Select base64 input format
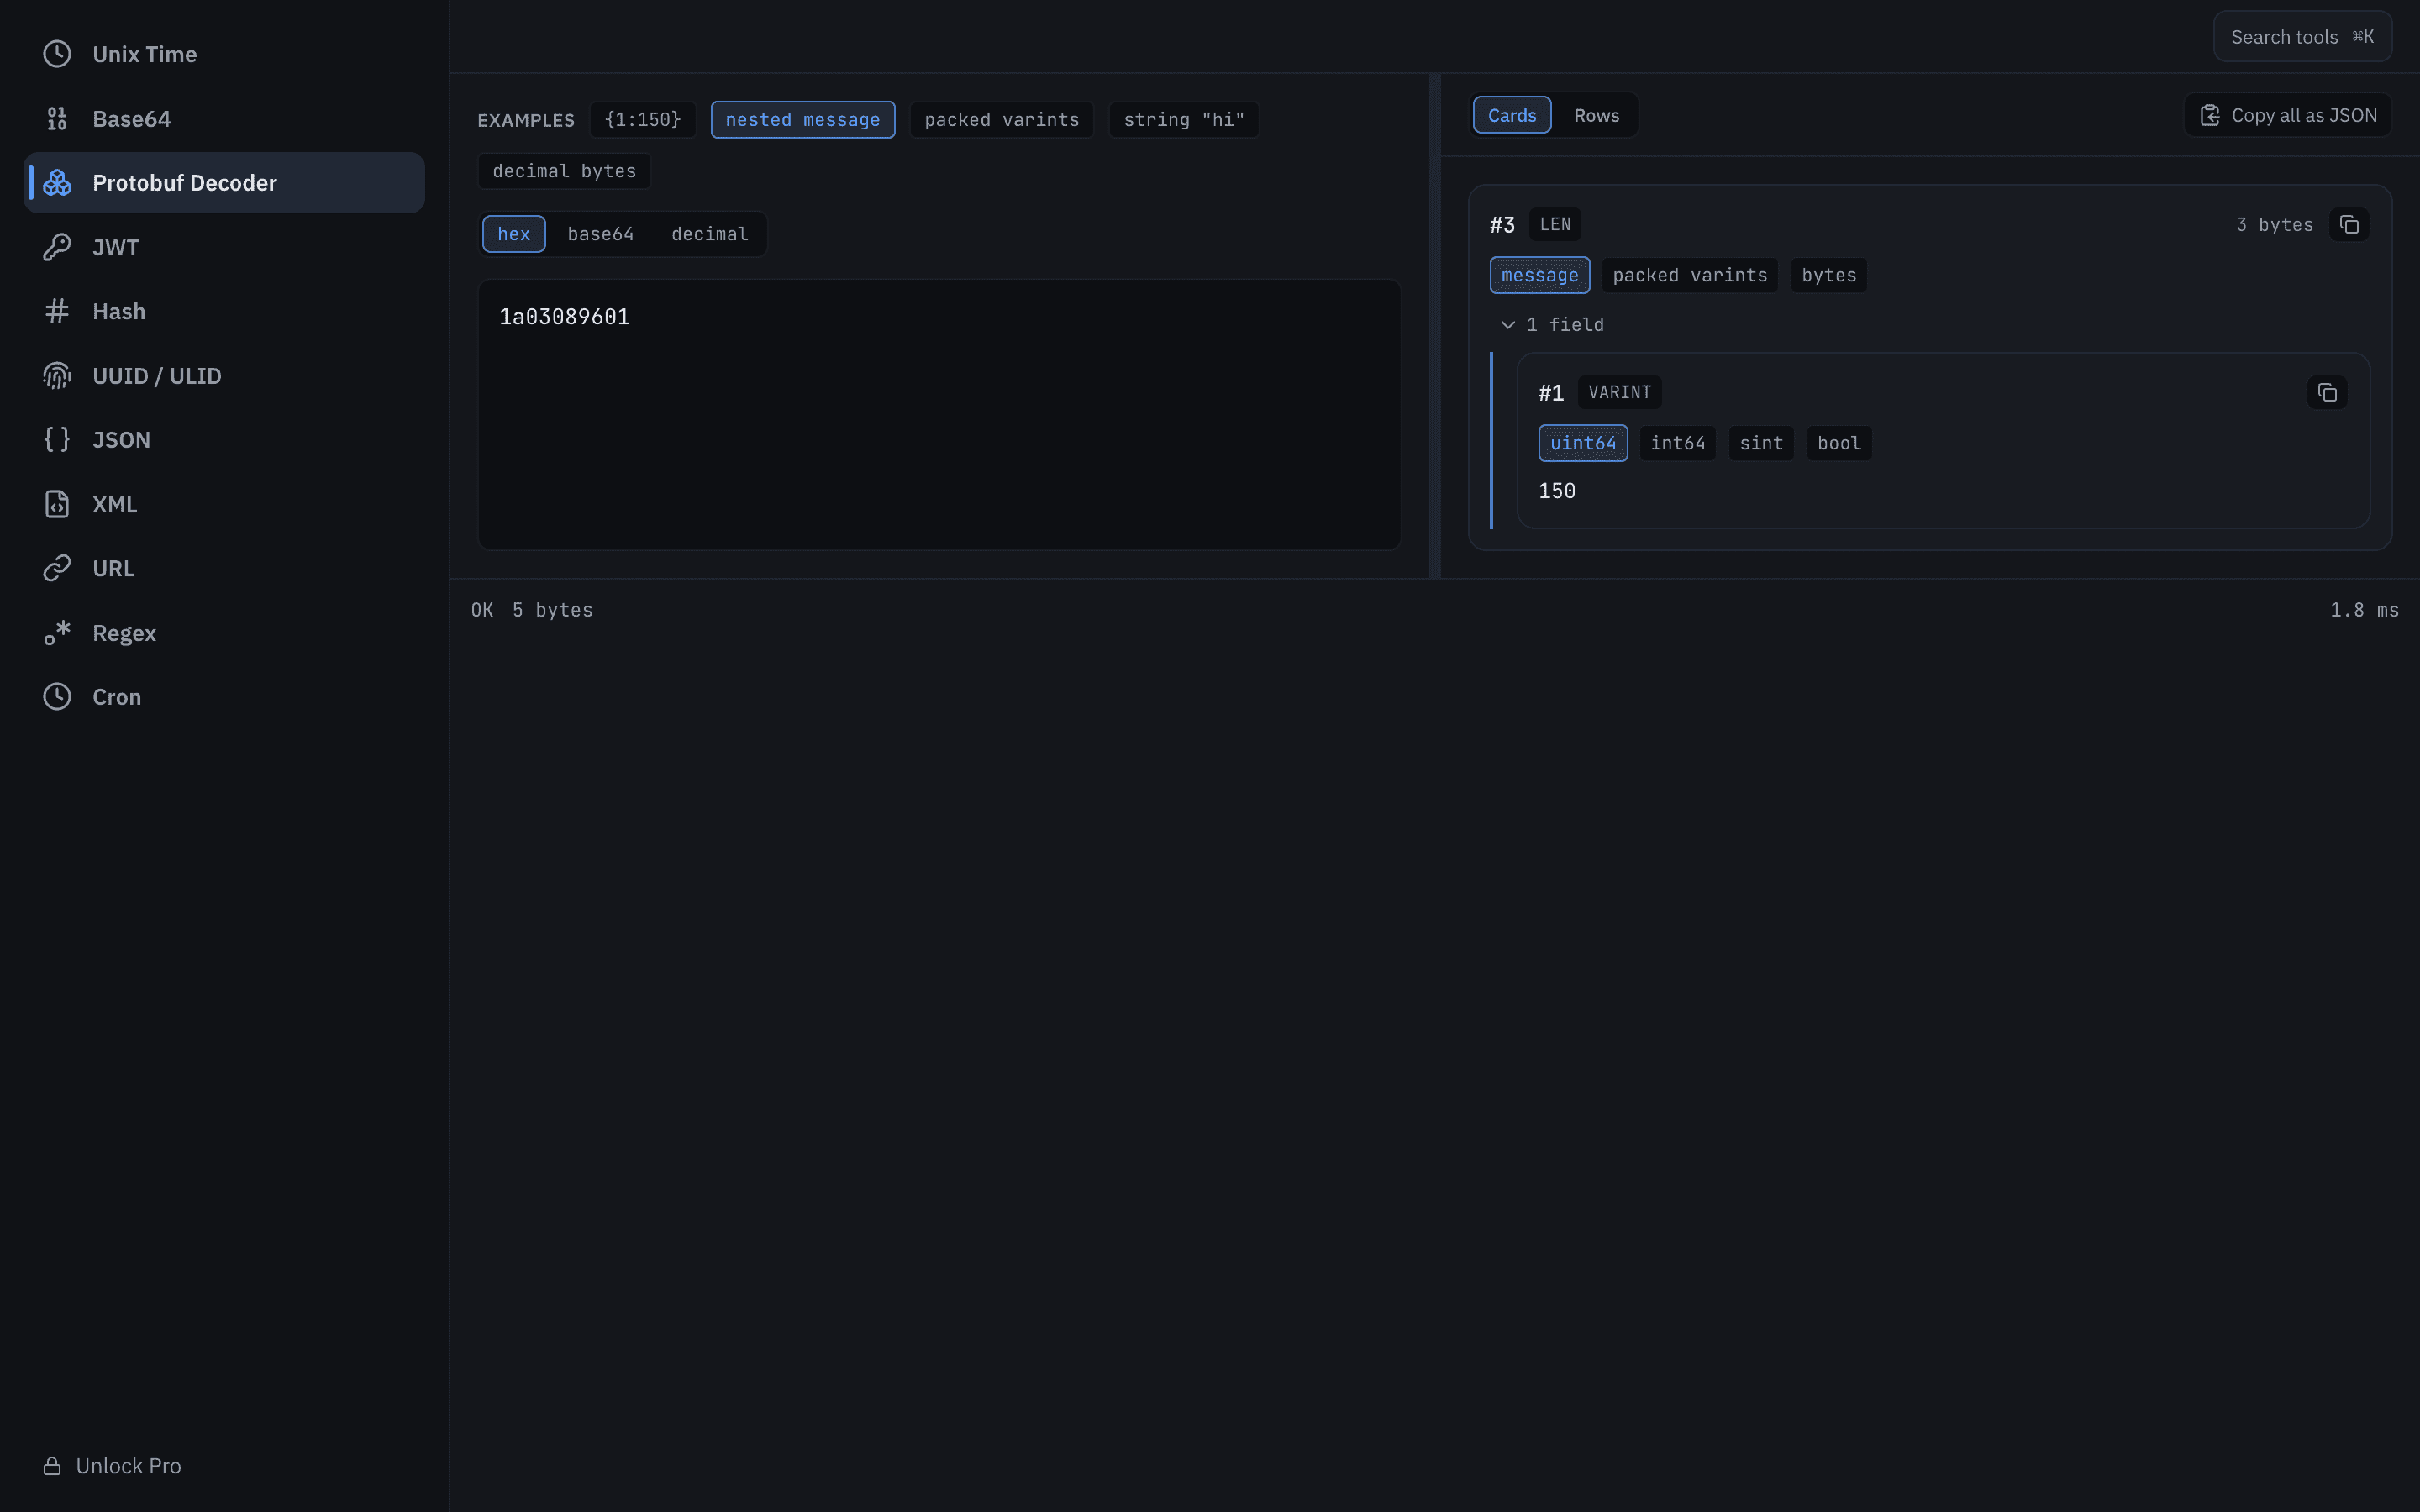2420x1512 pixels. [x=600, y=234]
